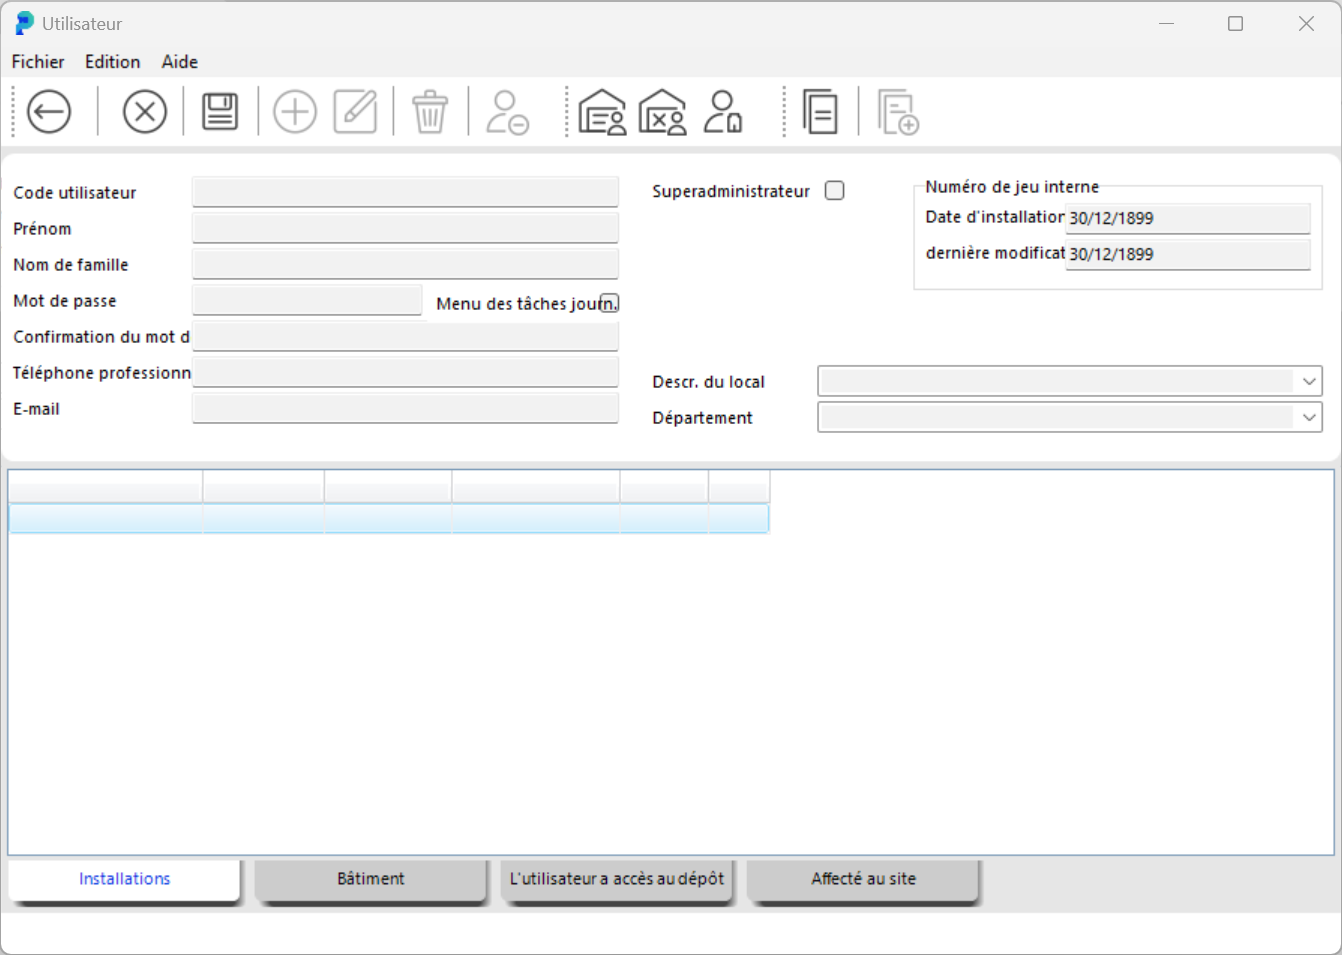
Task: Open the L'utilisateur a accès au dépôt tab
Action: coord(617,879)
